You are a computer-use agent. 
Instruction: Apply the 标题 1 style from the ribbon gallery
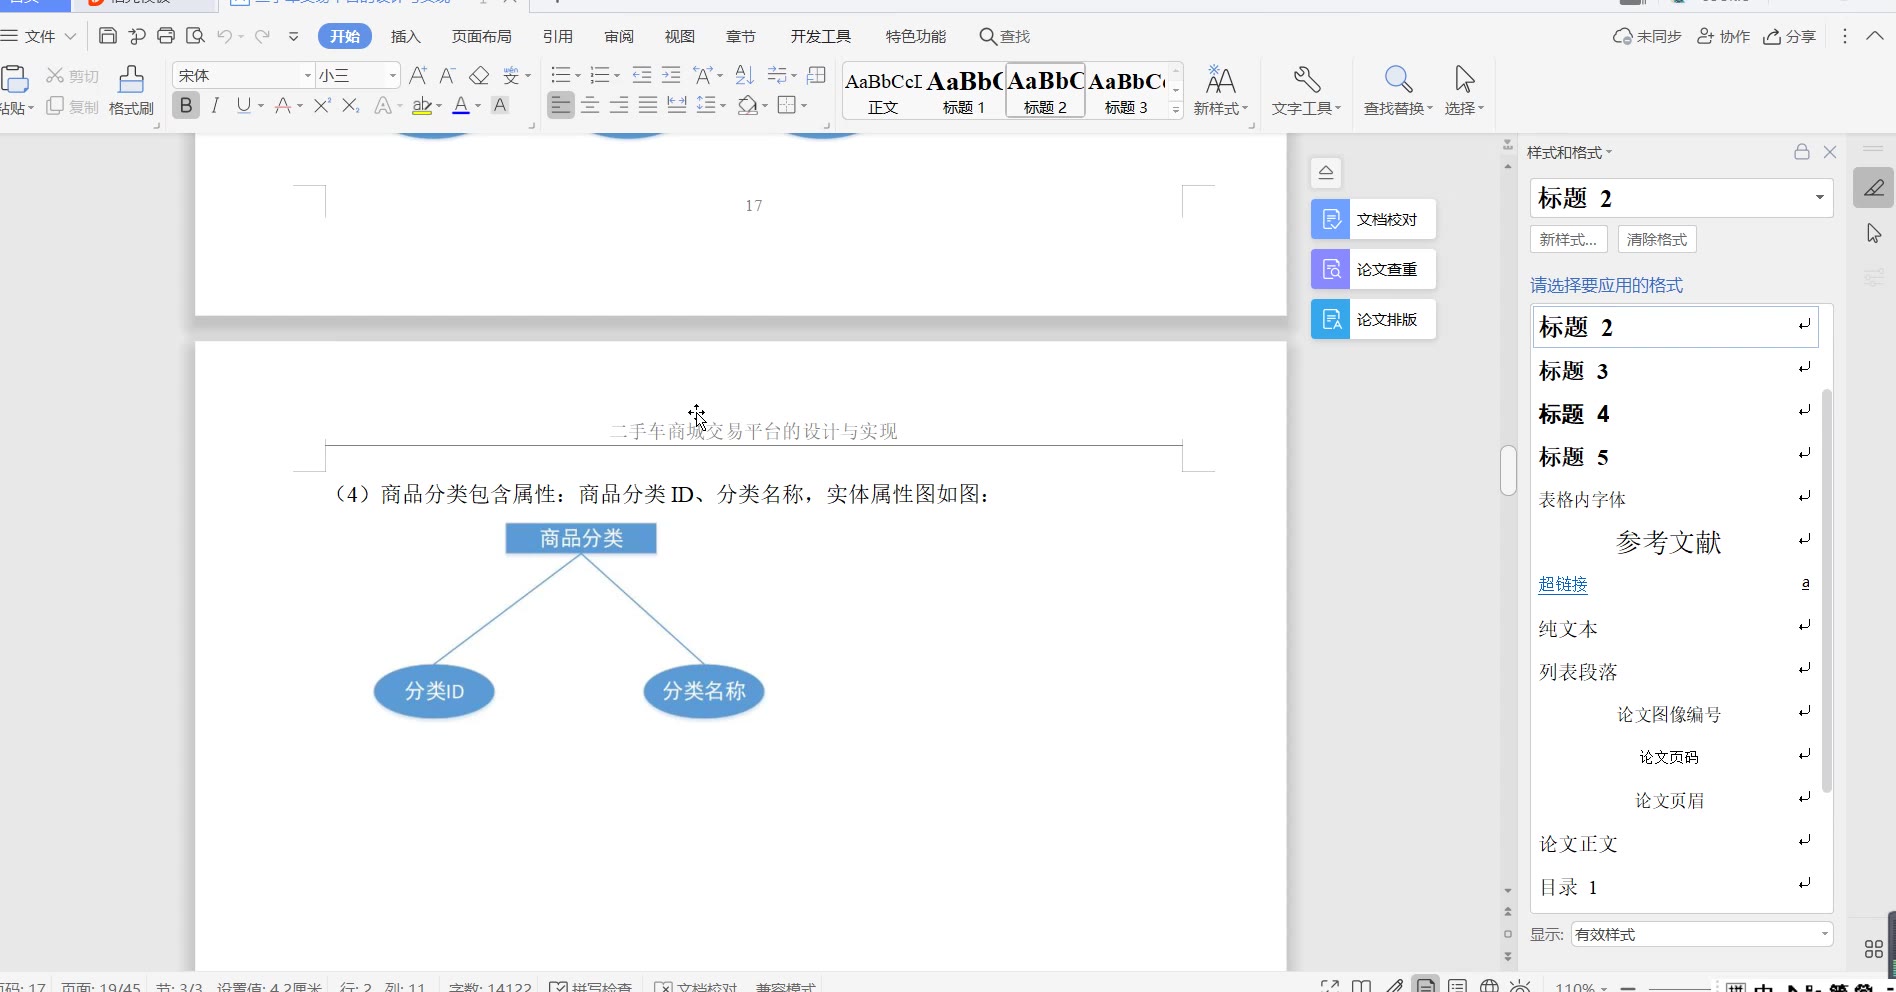(x=964, y=91)
